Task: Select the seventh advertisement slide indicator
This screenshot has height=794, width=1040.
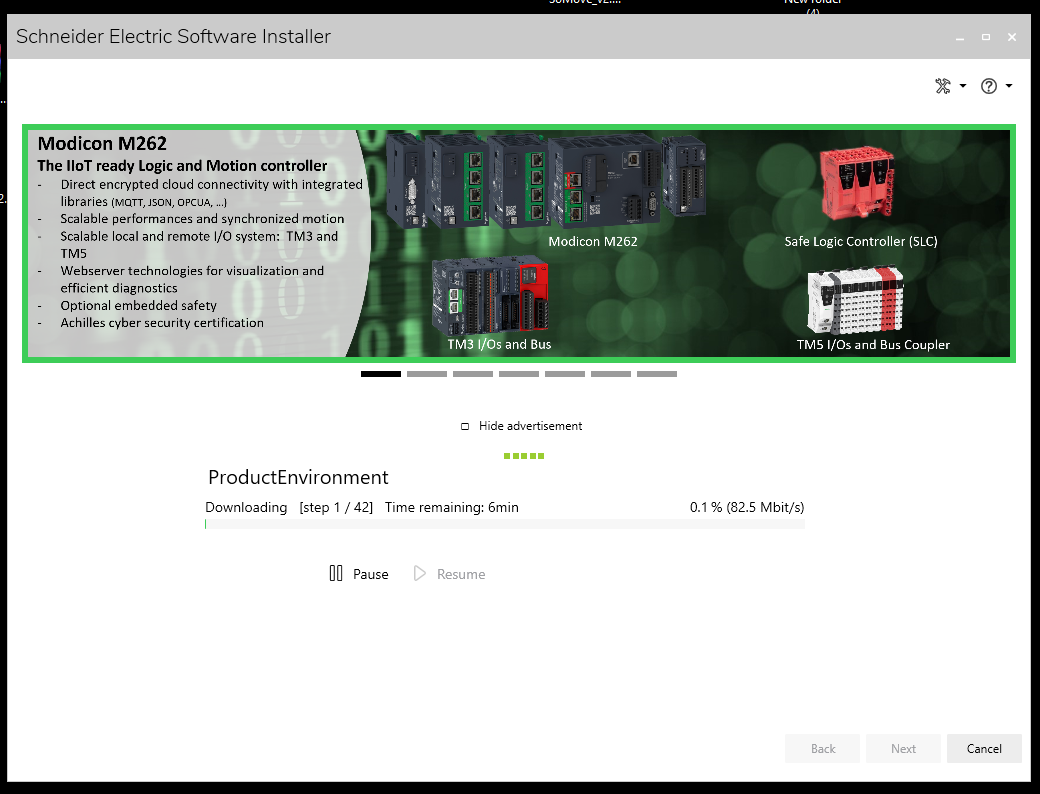Action: (x=657, y=374)
